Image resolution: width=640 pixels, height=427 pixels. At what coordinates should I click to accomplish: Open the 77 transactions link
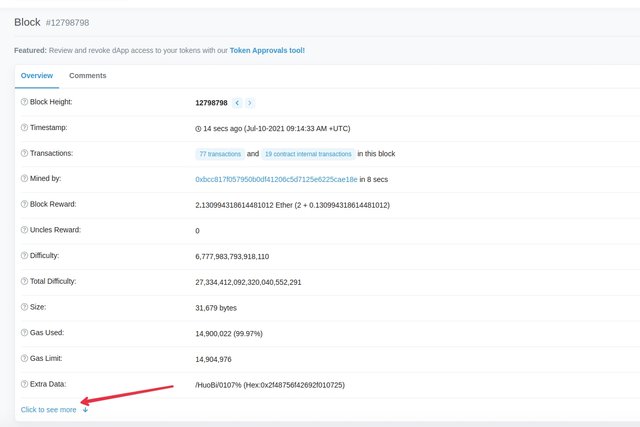[220, 154]
